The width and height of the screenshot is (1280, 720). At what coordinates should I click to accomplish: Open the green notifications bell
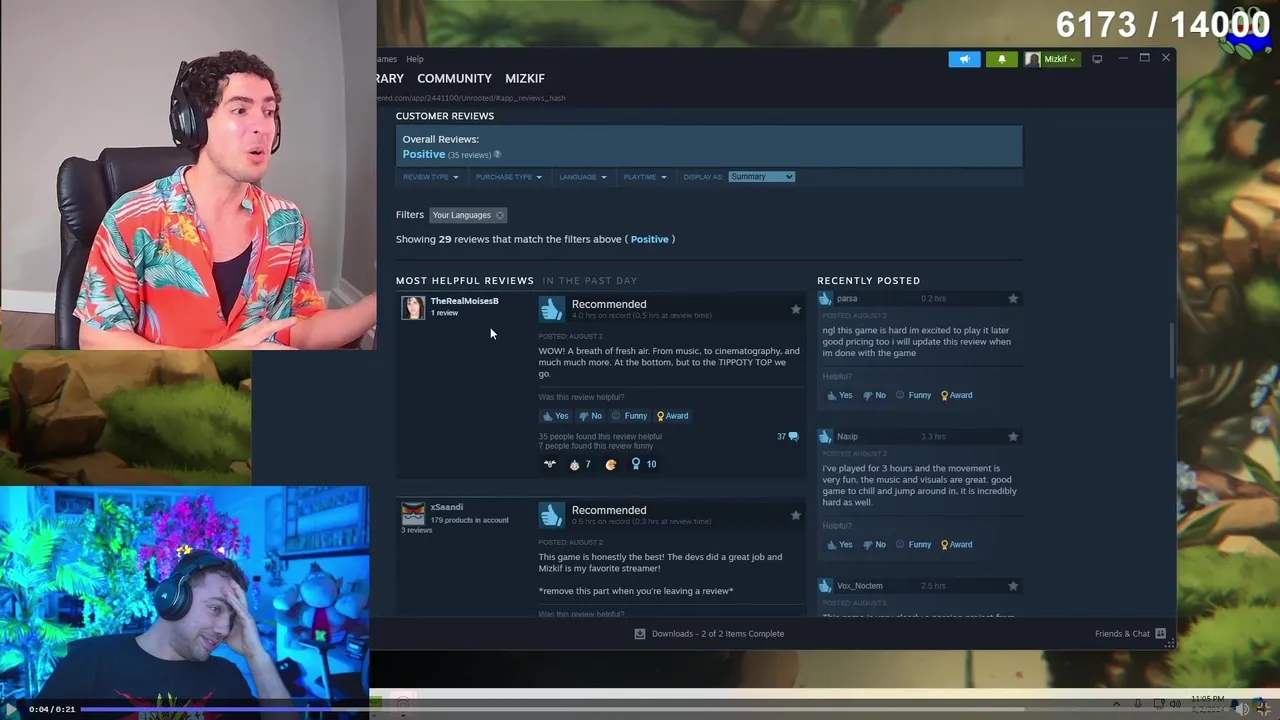tap(1001, 59)
